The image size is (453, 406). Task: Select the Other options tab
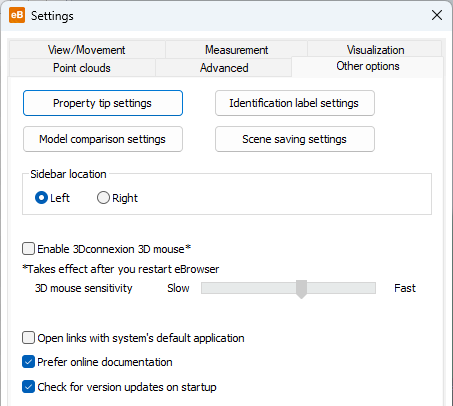click(368, 66)
